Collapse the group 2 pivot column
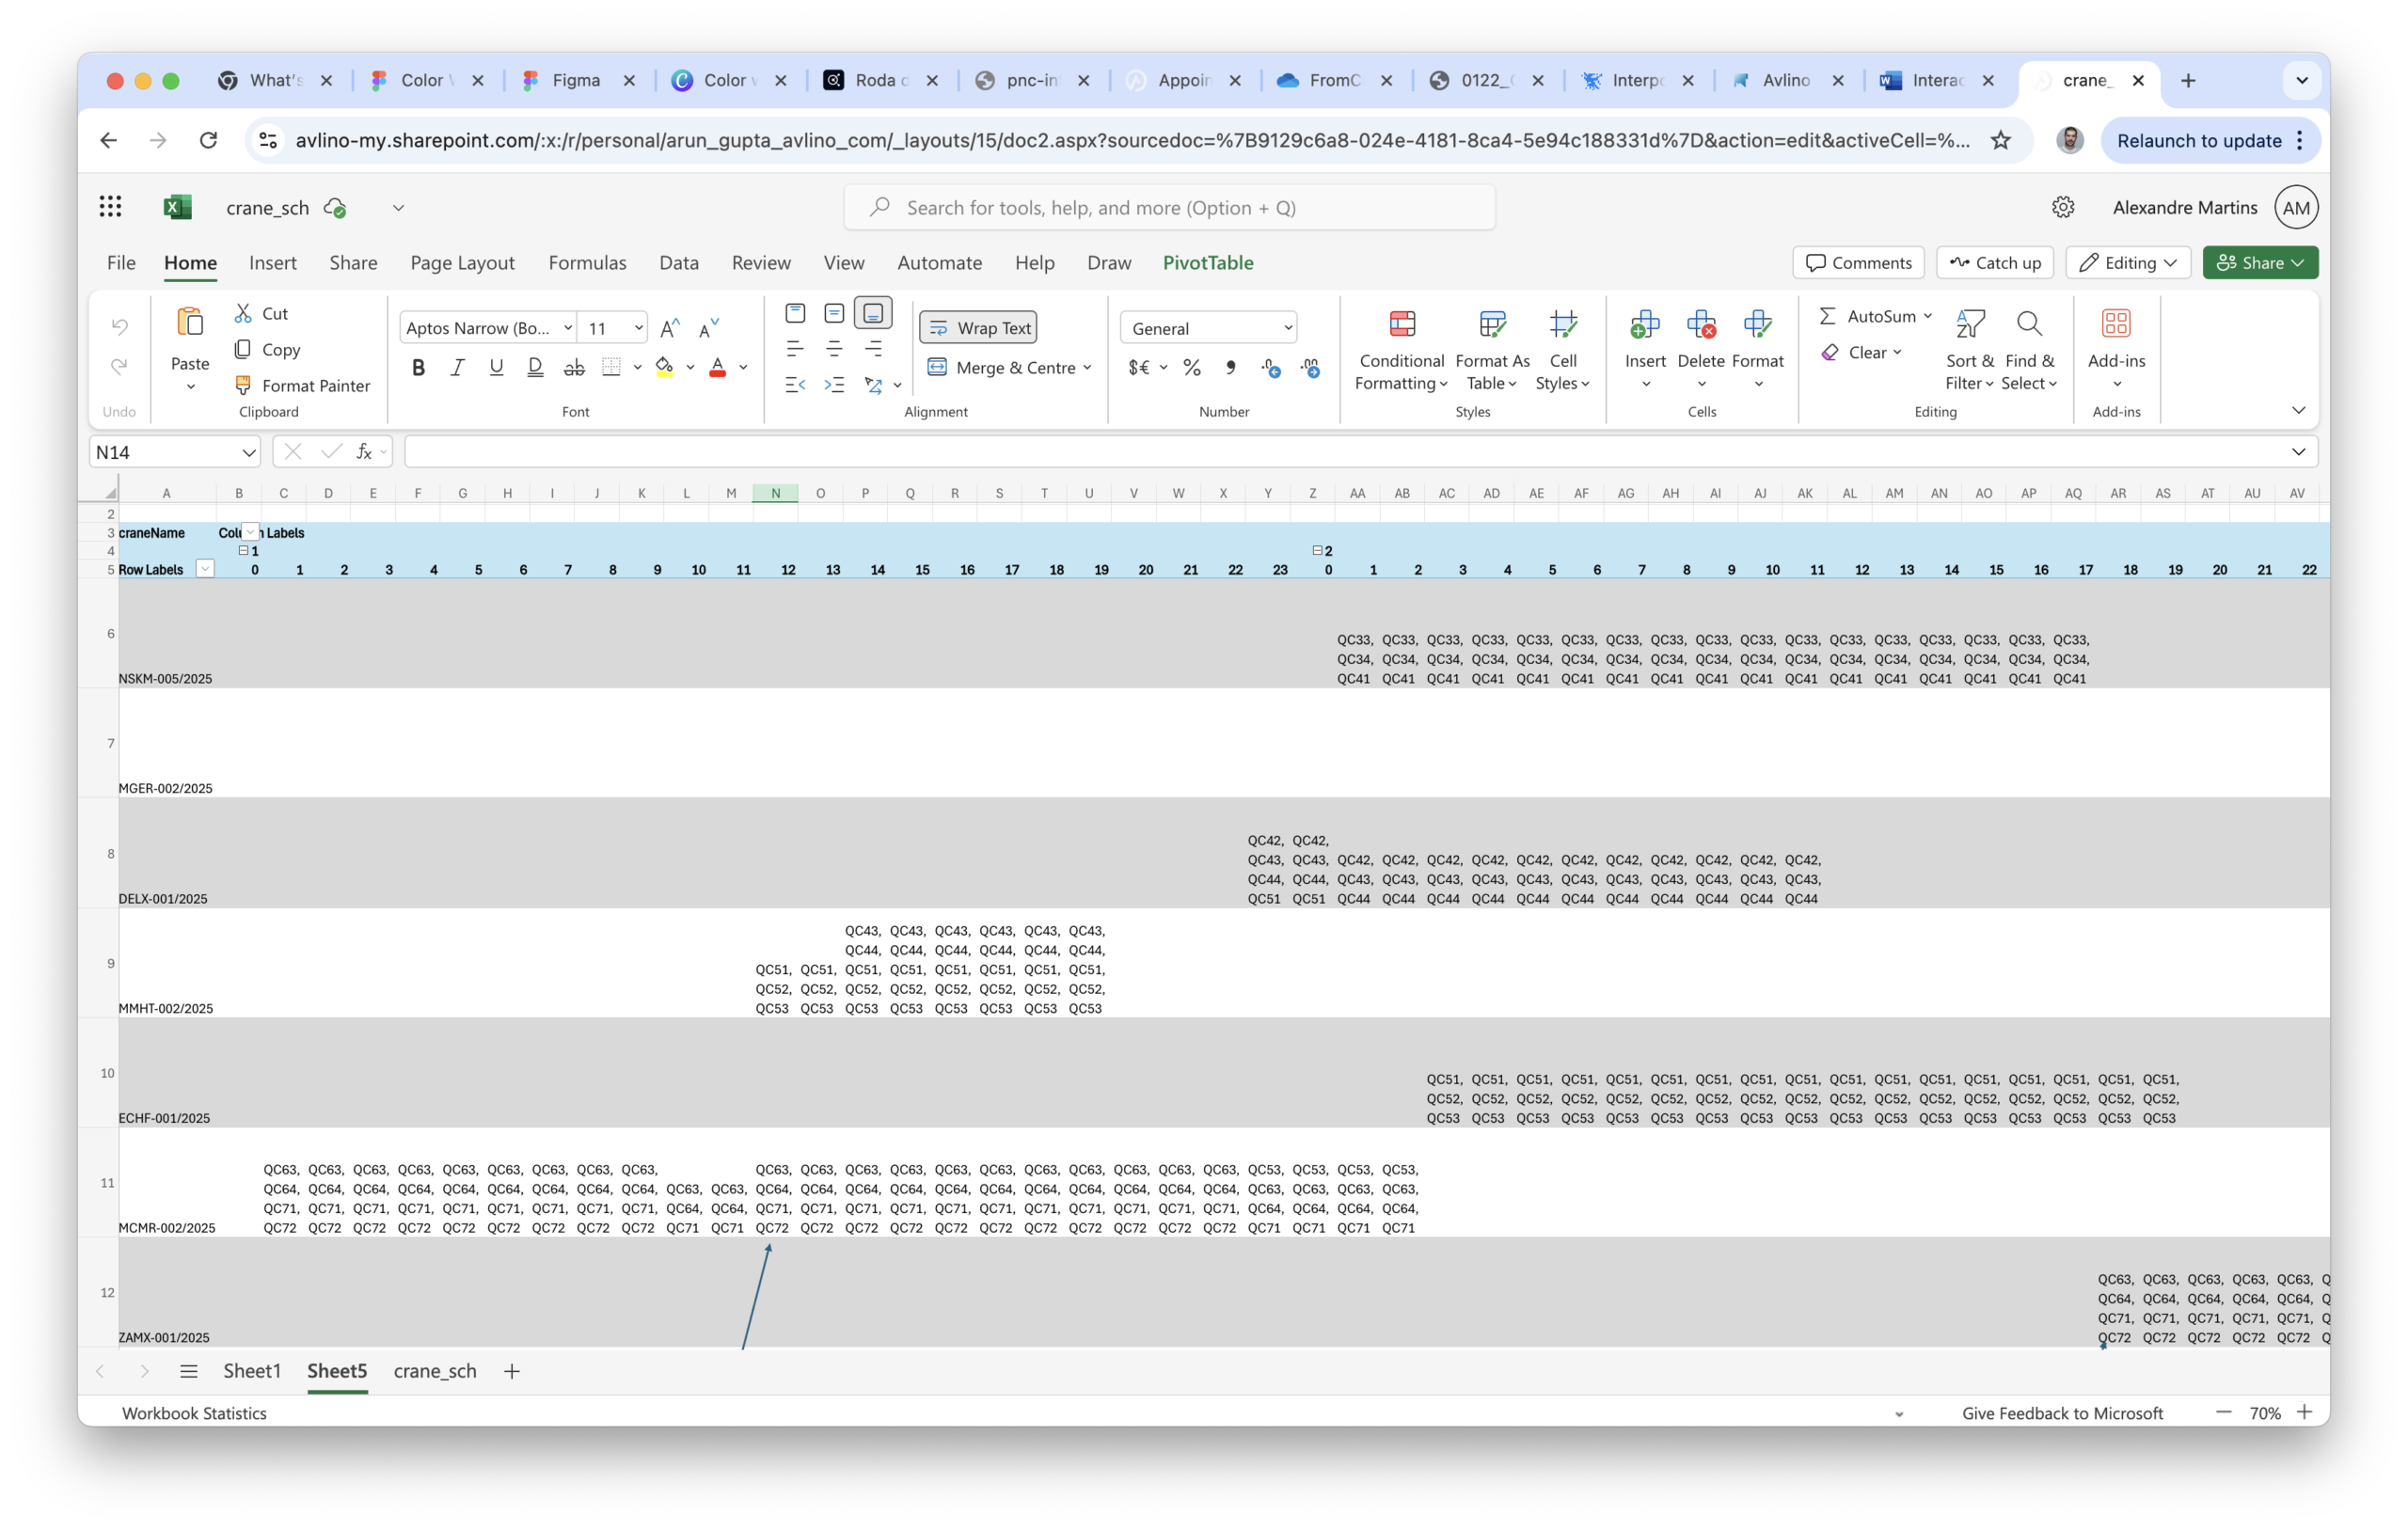 click(1317, 551)
